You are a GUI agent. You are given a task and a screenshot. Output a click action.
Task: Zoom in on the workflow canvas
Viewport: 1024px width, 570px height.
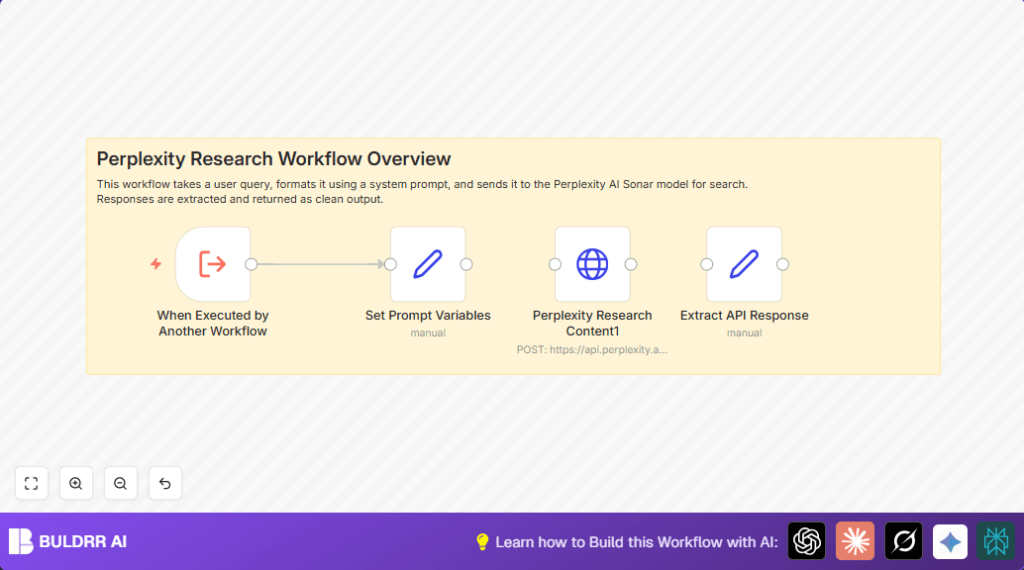click(76, 483)
